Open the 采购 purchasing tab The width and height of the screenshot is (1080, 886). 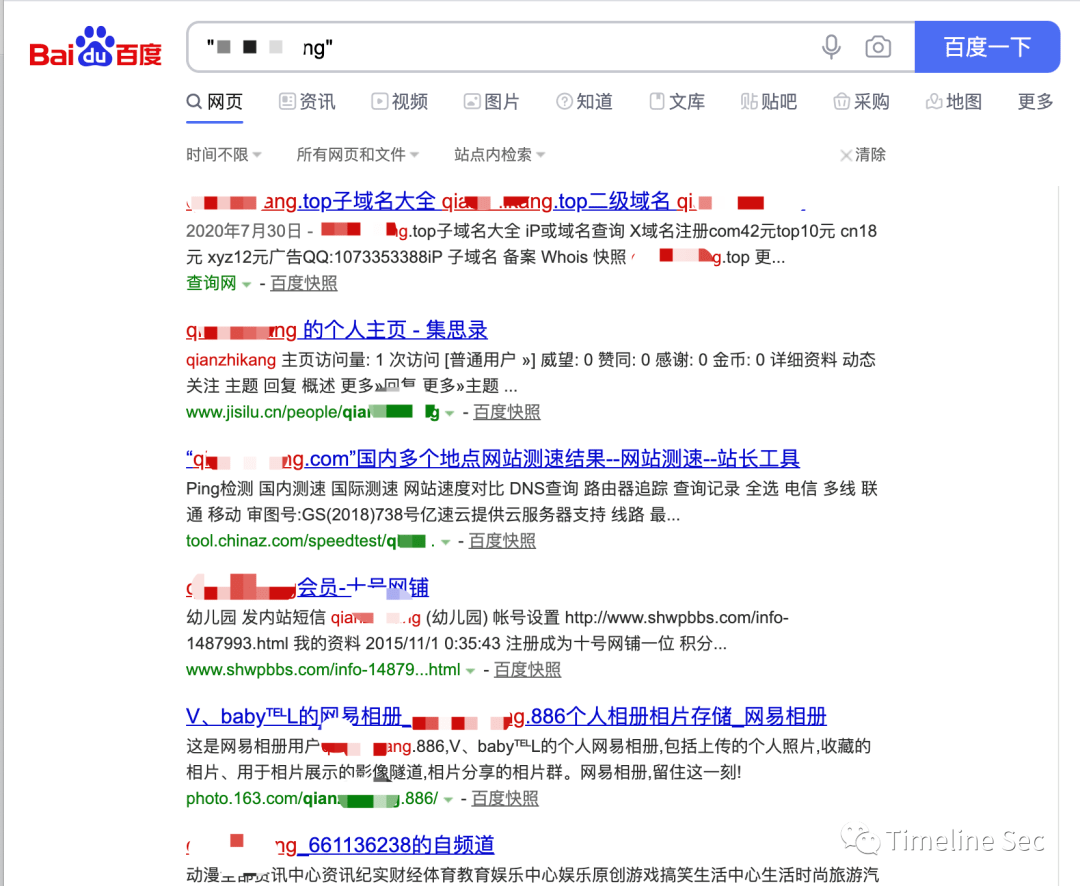click(861, 101)
